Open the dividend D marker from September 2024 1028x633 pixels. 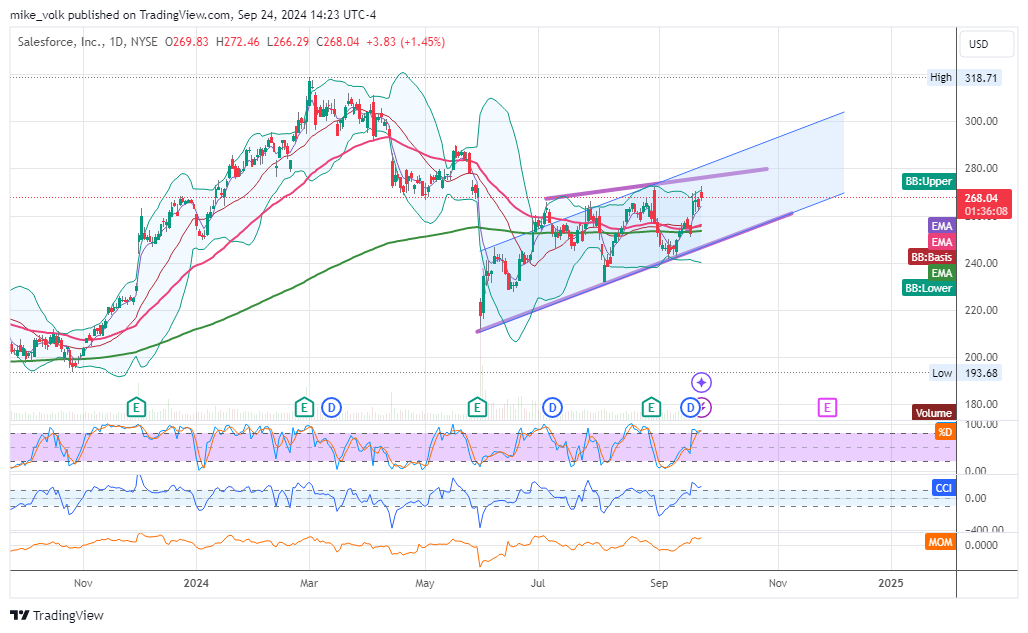690,408
